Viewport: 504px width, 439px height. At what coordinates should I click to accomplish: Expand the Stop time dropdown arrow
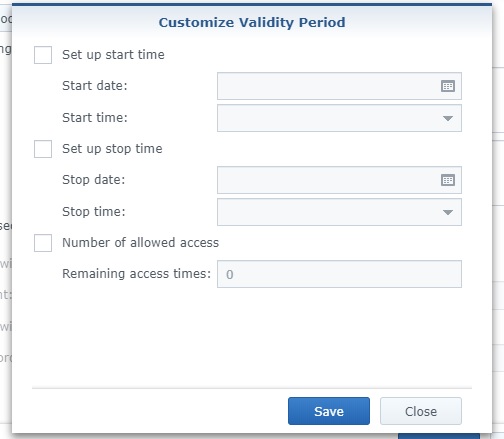[448, 212]
